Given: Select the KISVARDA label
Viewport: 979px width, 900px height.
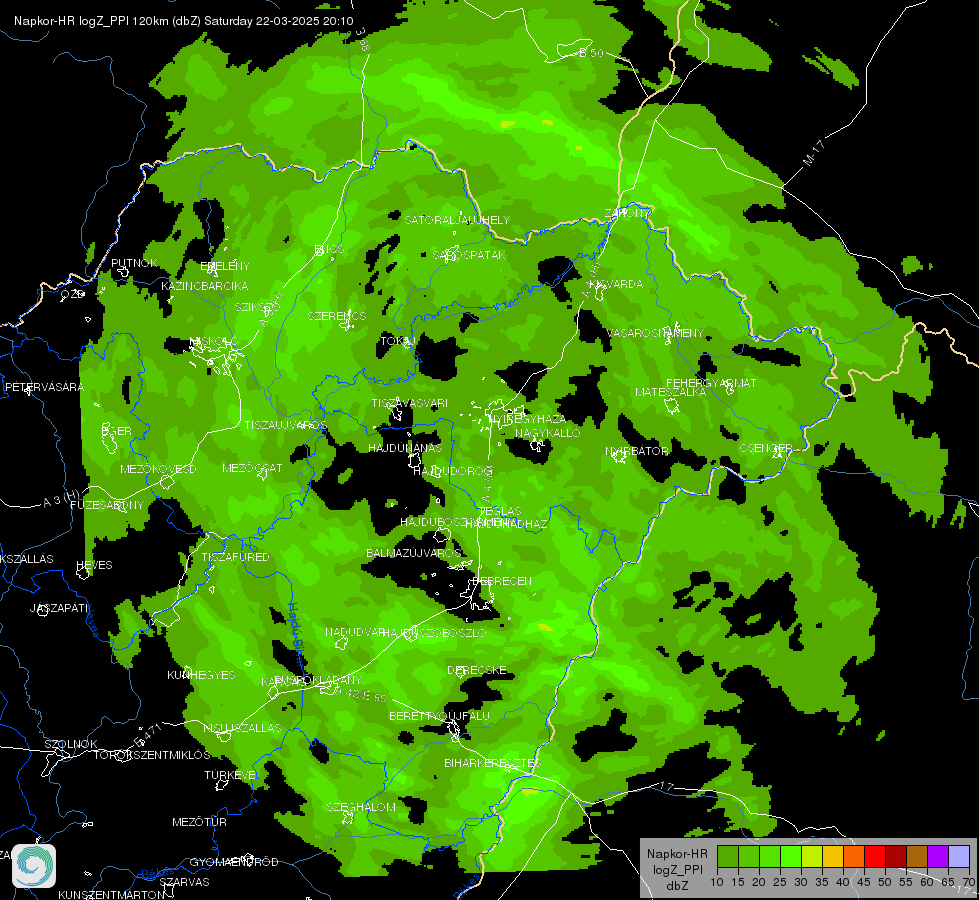Looking at the screenshot, I should click(x=616, y=284).
